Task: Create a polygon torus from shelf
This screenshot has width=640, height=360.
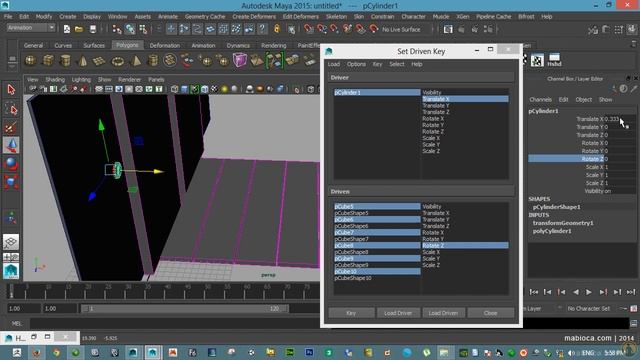Action: pos(118,61)
